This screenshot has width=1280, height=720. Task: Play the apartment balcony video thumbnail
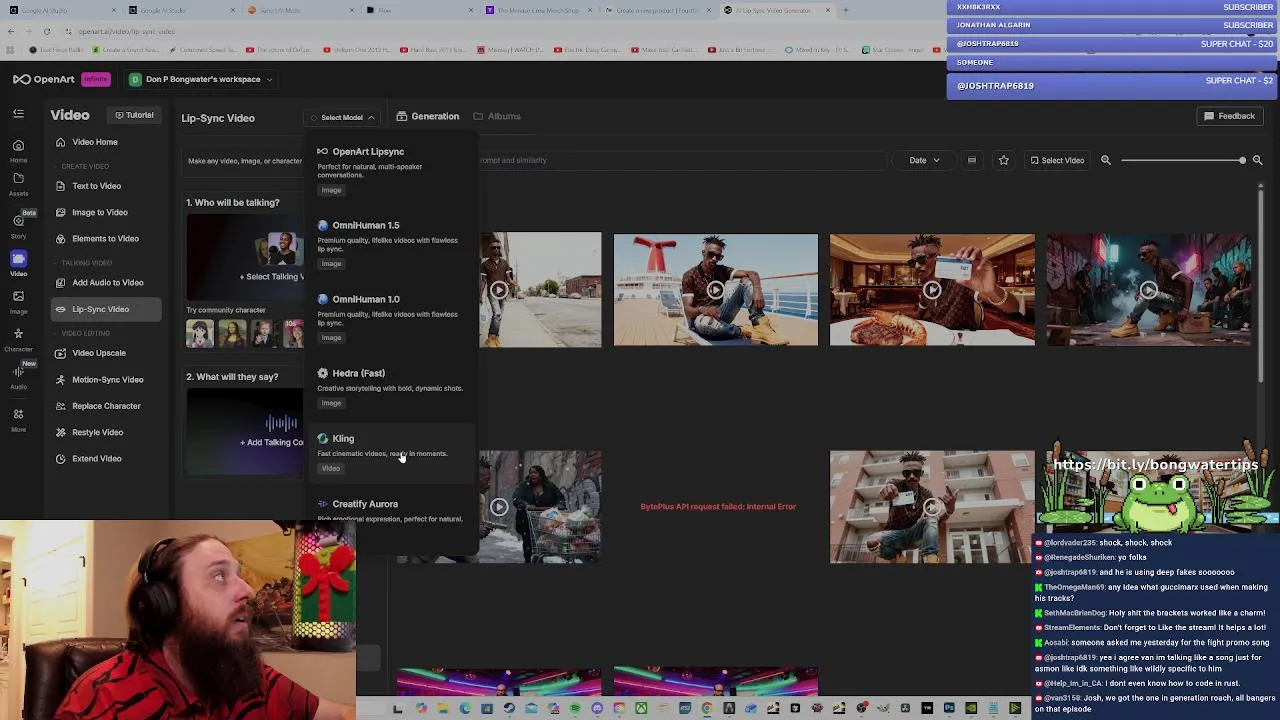click(x=932, y=507)
